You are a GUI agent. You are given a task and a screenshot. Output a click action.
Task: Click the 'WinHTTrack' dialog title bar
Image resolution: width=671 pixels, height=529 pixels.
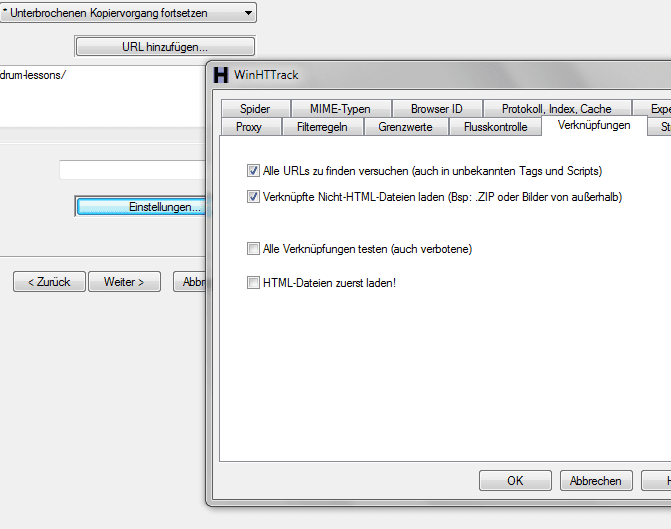pyautogui.click(x=441, y=75)
